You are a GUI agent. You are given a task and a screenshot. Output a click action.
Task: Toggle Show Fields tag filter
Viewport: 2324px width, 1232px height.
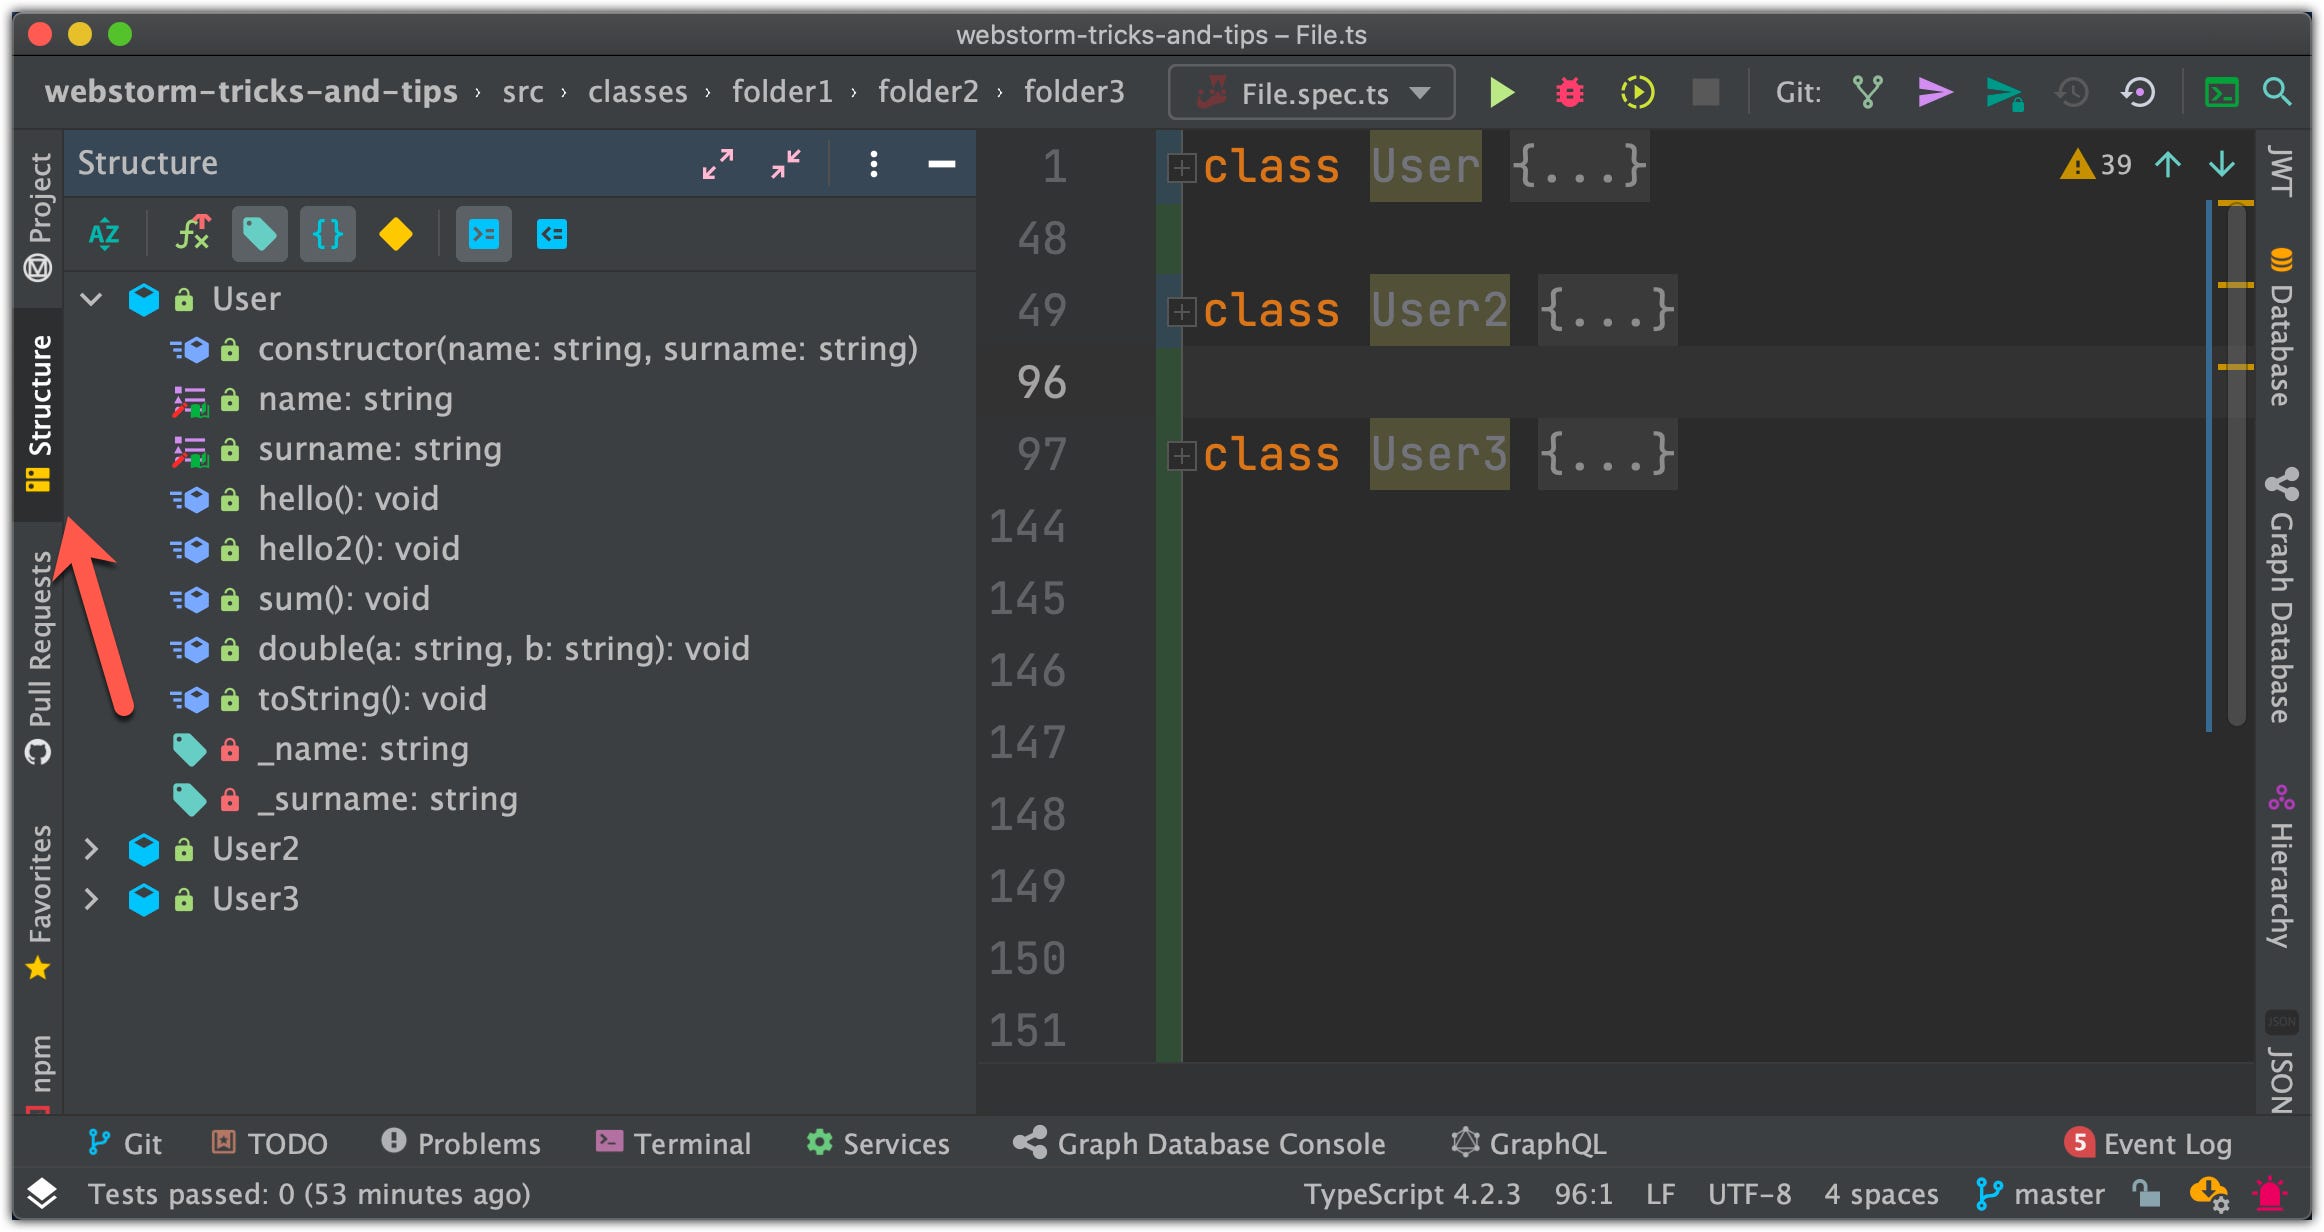pyautogui.click(x=260, y=235)
